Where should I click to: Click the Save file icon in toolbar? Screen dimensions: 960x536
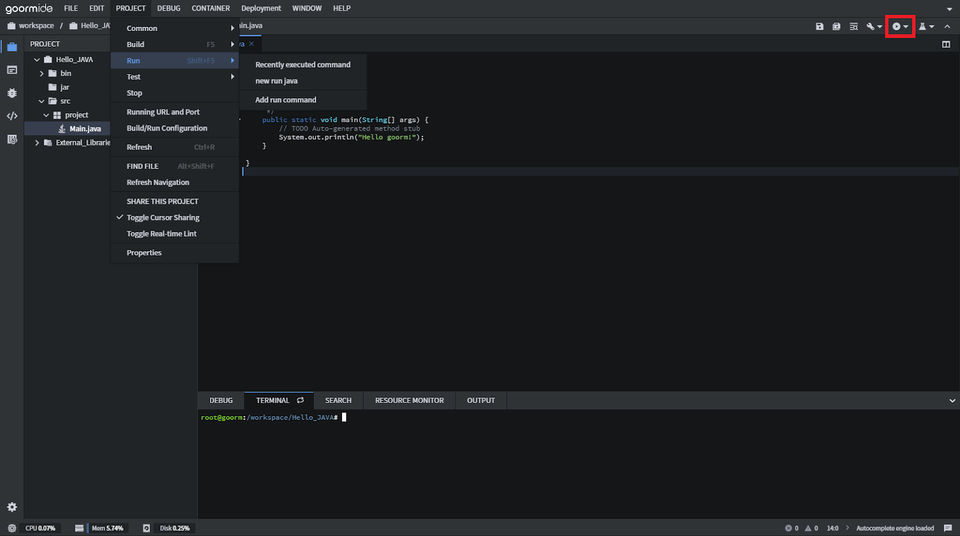(820, 26)
